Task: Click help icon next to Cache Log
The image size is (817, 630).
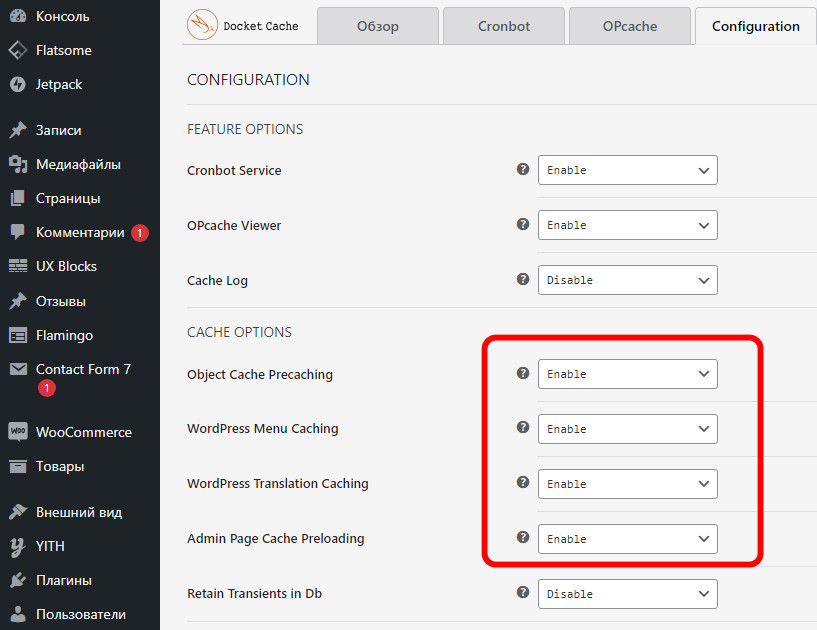Action: [522, 280]
